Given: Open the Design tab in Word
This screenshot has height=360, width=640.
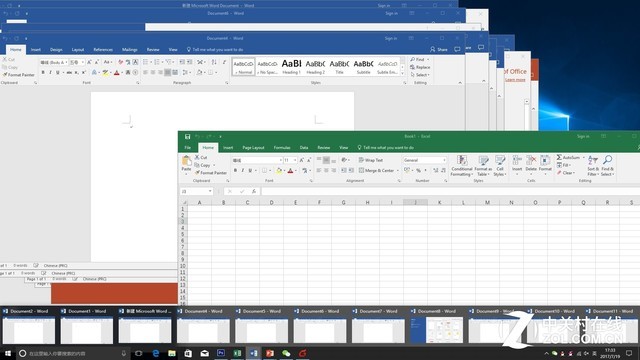Looking at the screenshot, I should tap(56, 50).
